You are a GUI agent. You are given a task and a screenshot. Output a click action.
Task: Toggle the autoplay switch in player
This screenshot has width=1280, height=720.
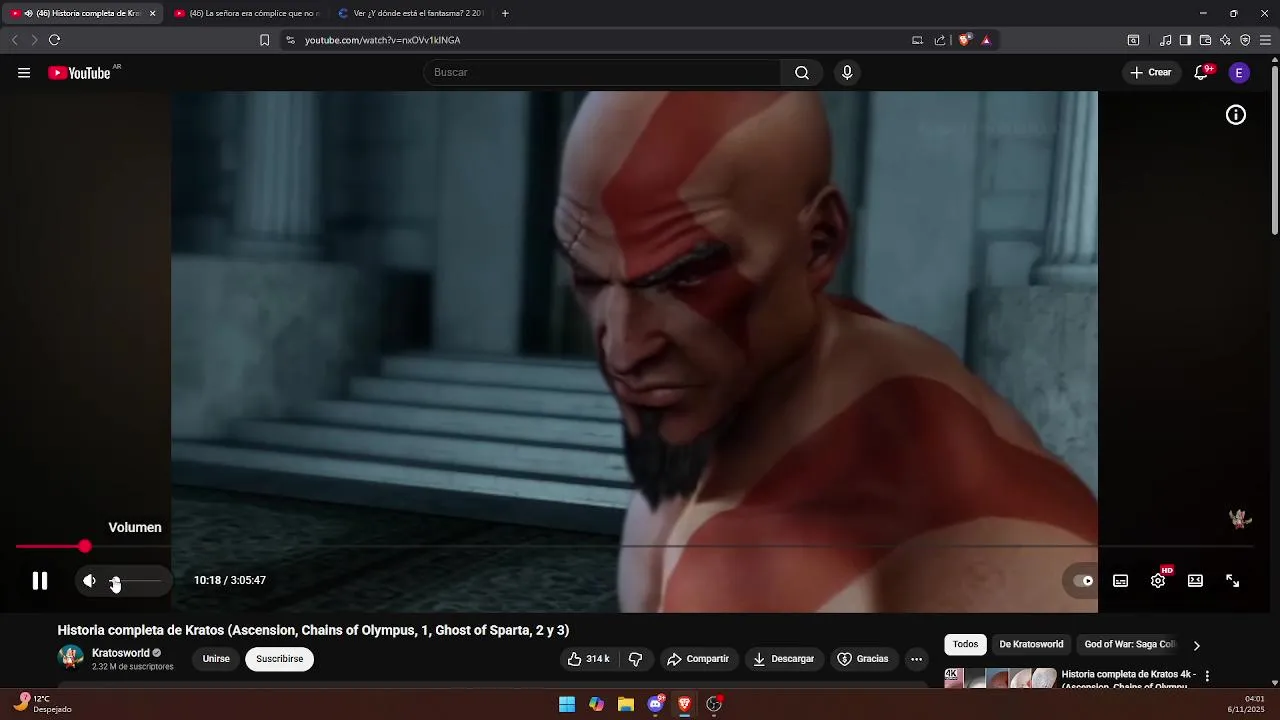point(1083,581)
